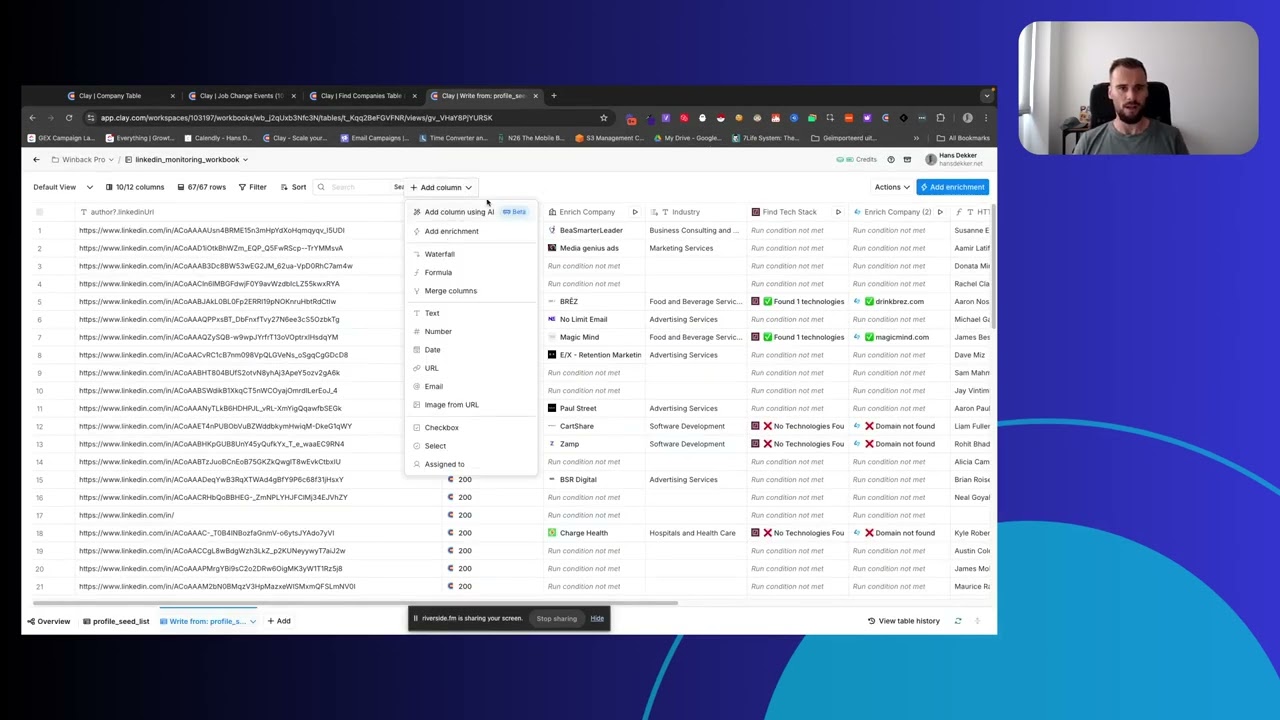Expand the linkedin_monitoring_workbook name dropdown
Screen dimensions: 1280x720
tap(245, 160)
